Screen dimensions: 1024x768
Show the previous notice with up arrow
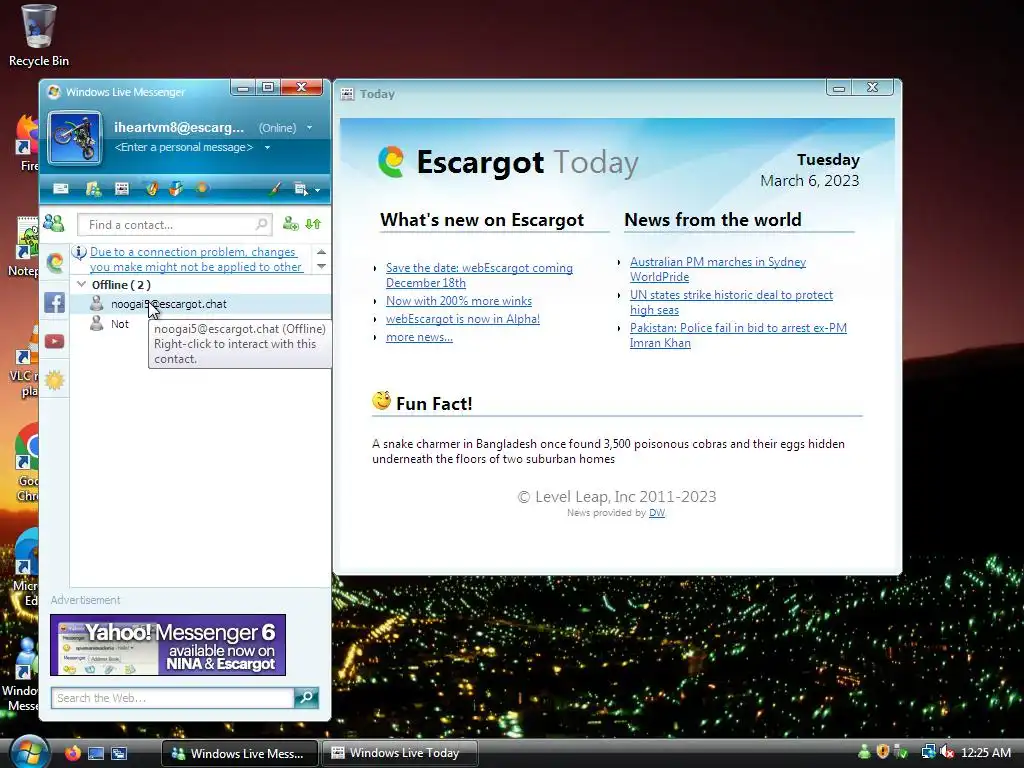coord(321,252)
